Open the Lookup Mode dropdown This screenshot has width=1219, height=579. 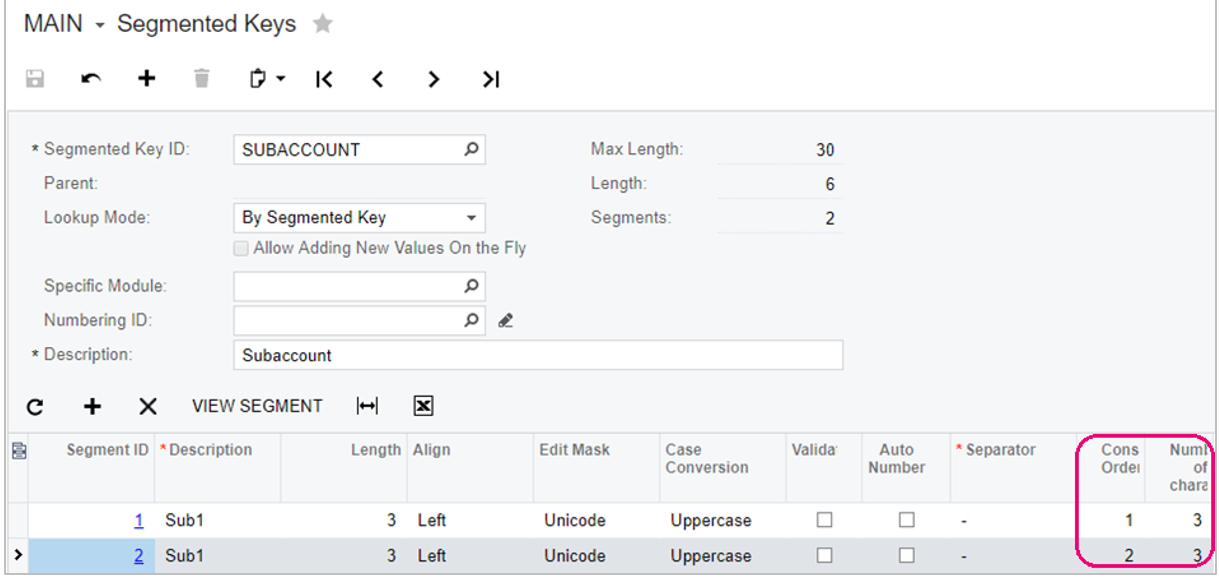[x=471, y=217]
